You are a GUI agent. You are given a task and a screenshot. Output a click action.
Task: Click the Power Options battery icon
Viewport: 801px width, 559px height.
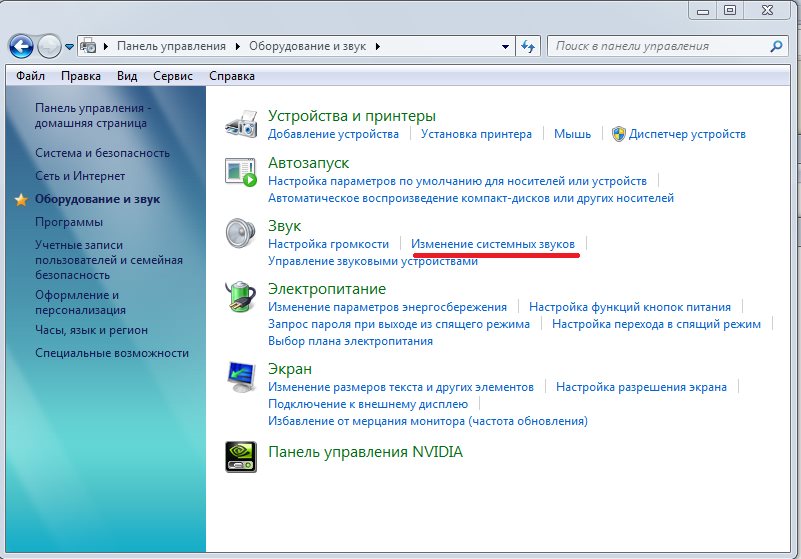241,296
